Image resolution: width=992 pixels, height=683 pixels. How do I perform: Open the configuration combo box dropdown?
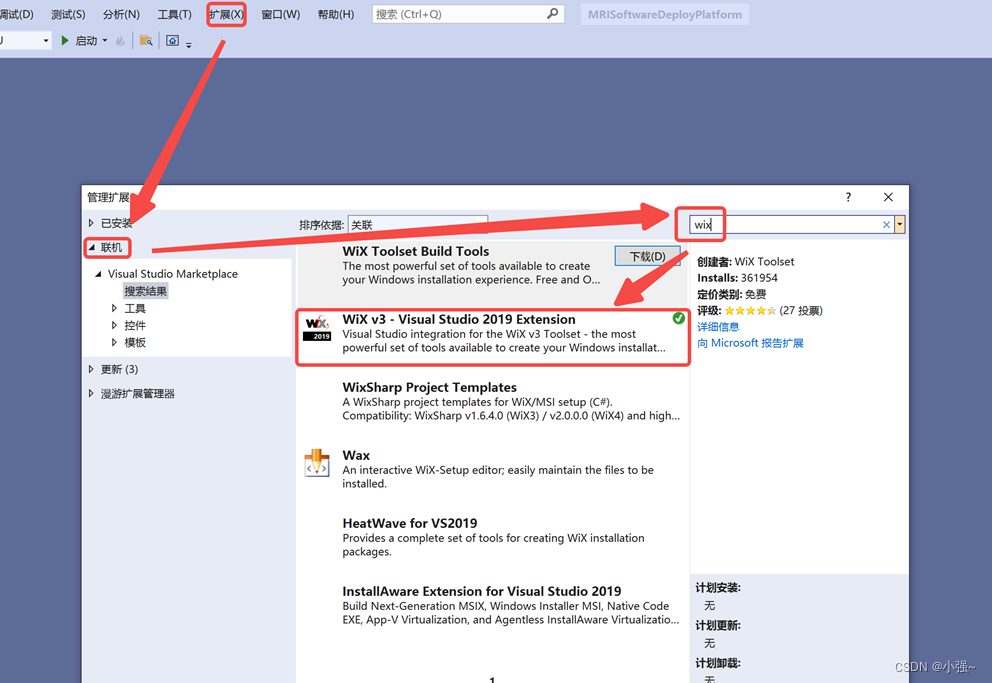(46, 40)
